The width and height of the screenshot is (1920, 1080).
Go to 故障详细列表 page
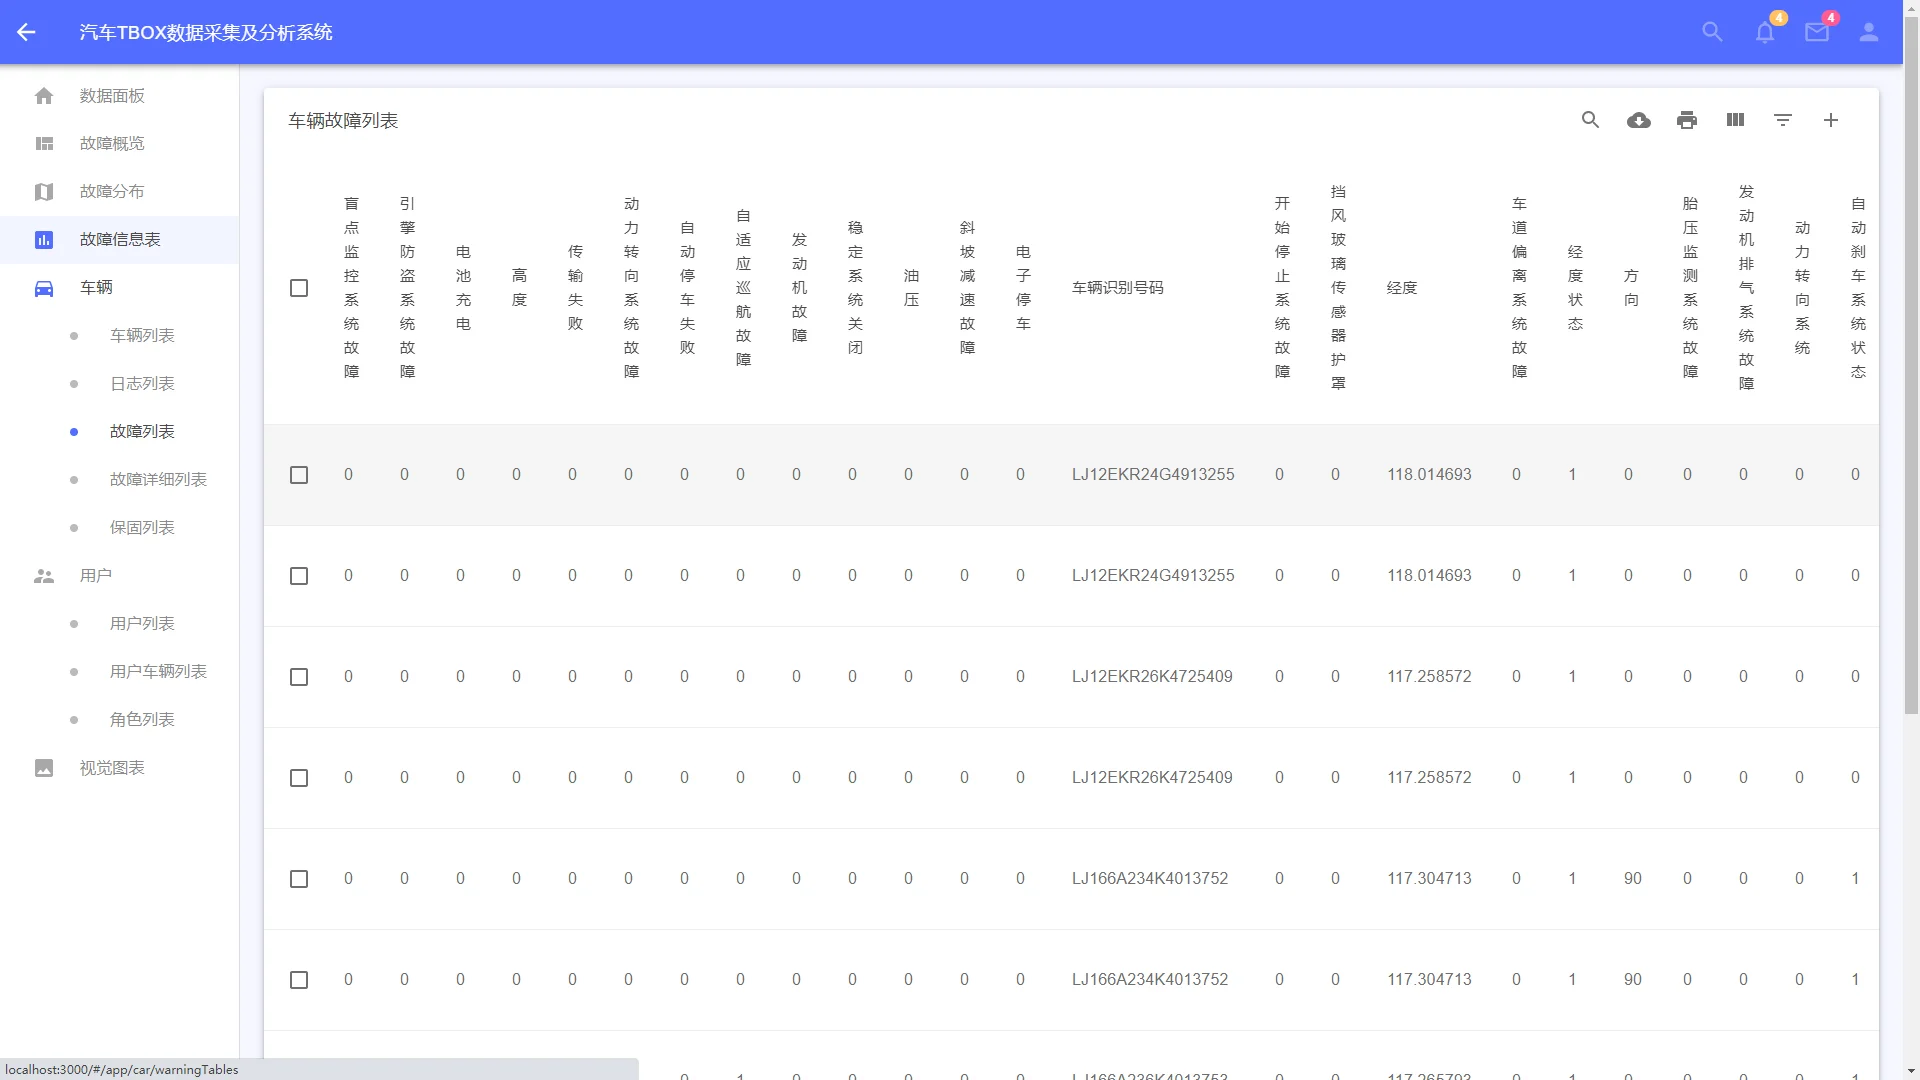click(x=158, y=480)
